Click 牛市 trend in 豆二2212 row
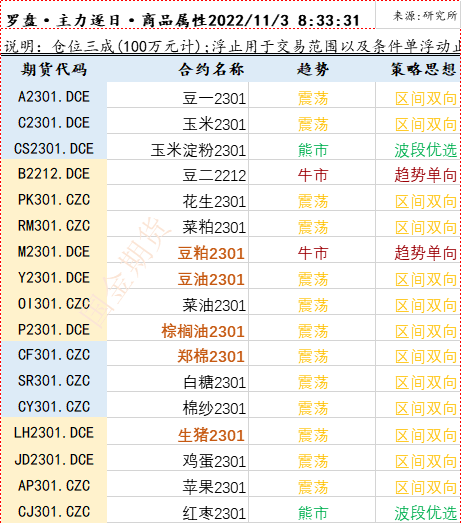Screen dimensions: 461x524 point(313,175)
